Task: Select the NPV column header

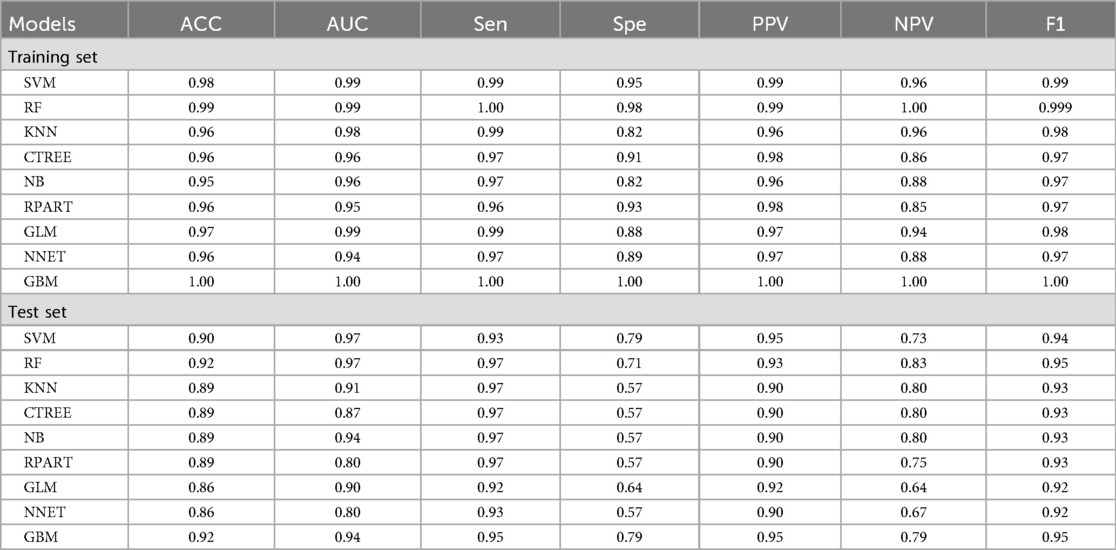Action: pos(913,24)
